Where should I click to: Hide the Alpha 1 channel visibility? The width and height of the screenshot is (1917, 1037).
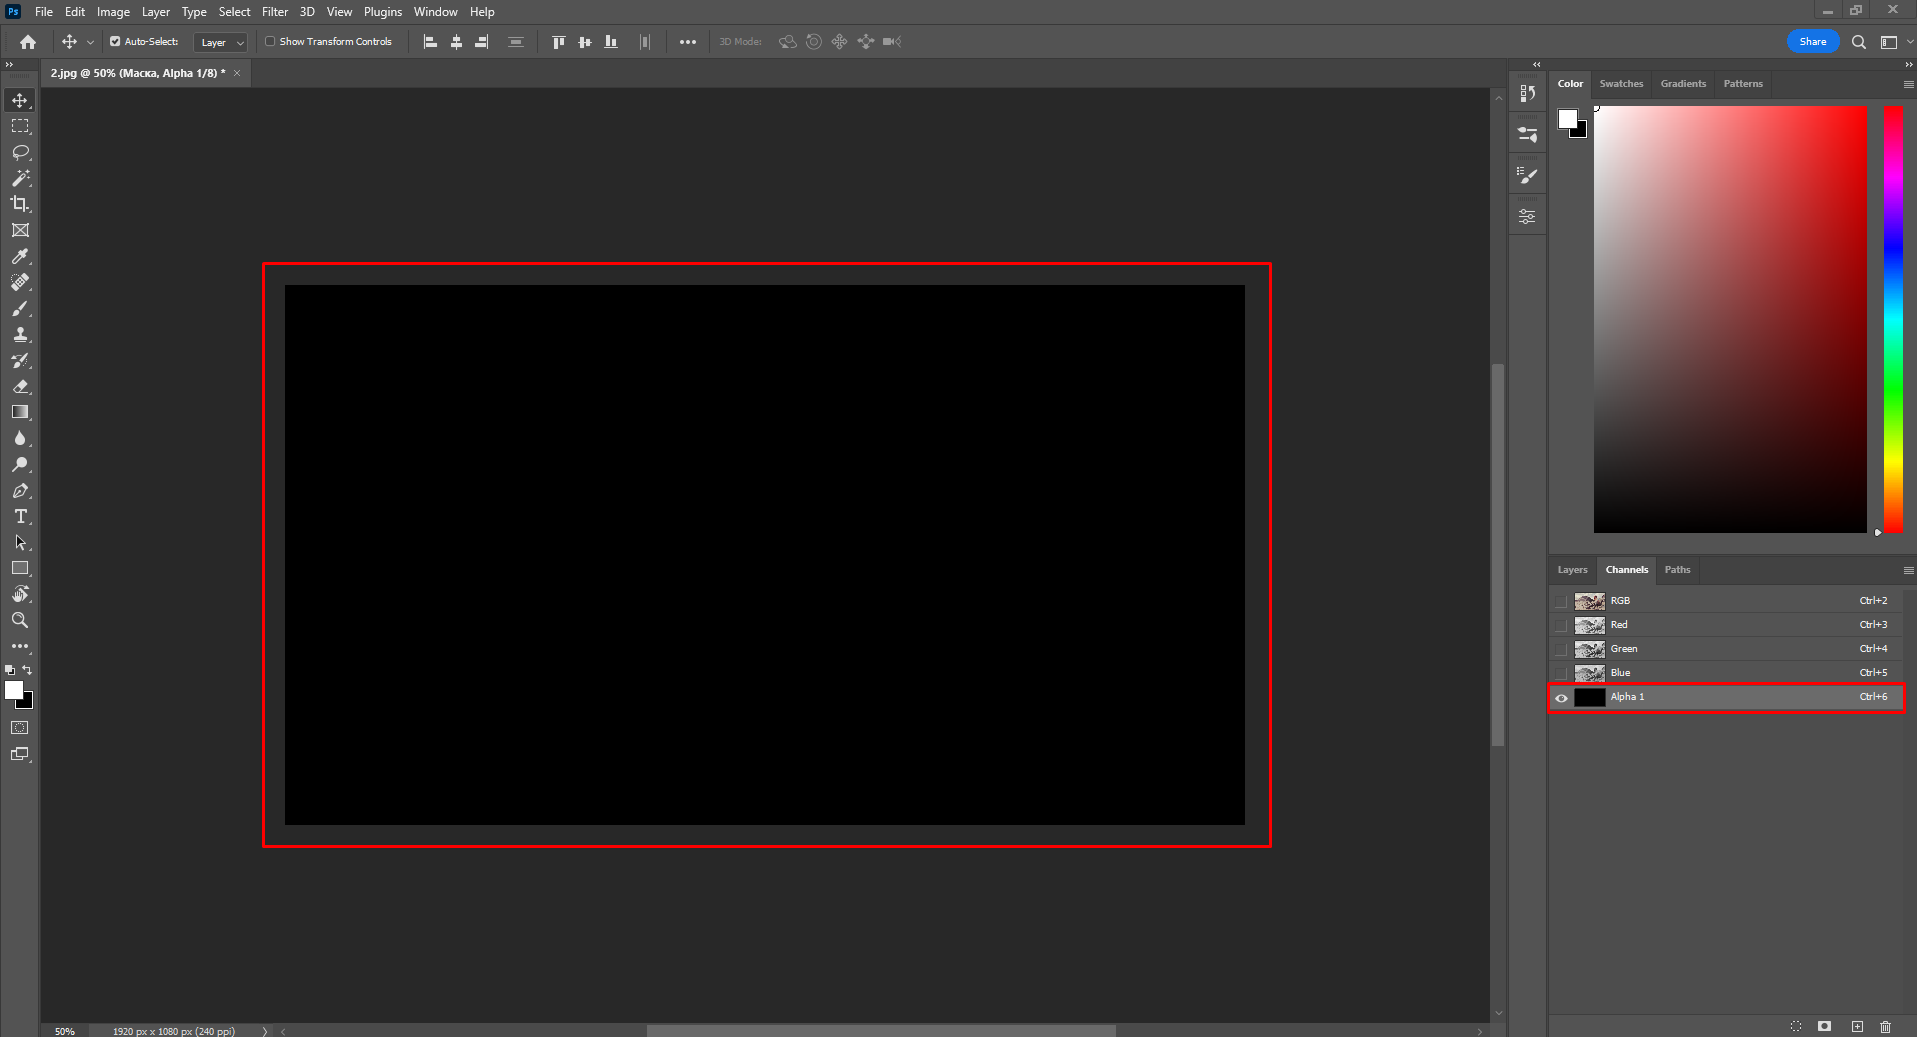(x=1561, y=698)
